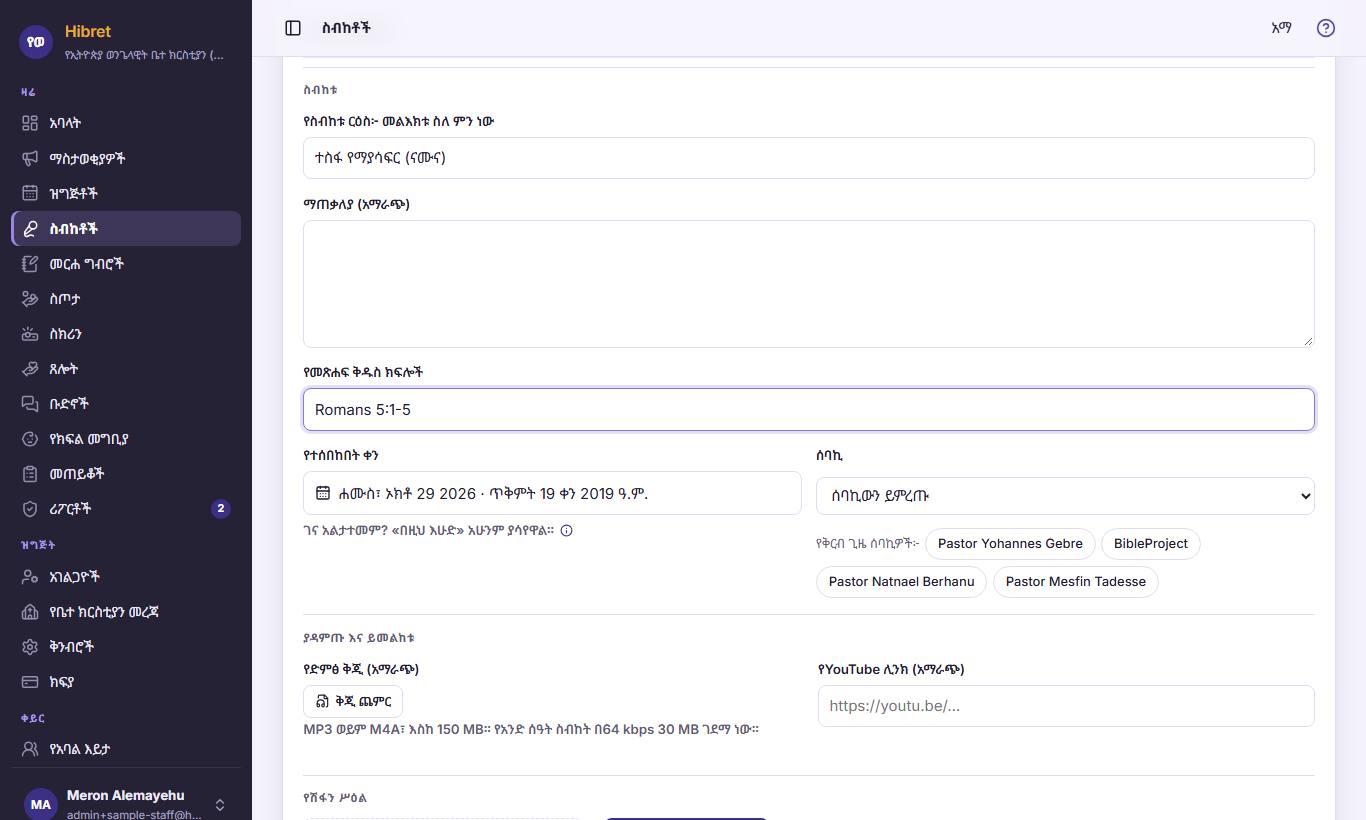This screenshot has height=820, width=1366.
Task: Click the ክፍያ credit card icon
Action: click(30, 682)
